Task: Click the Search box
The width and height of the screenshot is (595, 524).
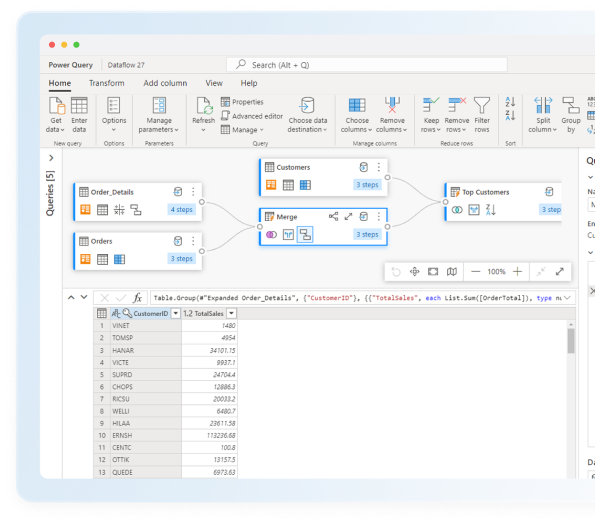Action: 367,65
